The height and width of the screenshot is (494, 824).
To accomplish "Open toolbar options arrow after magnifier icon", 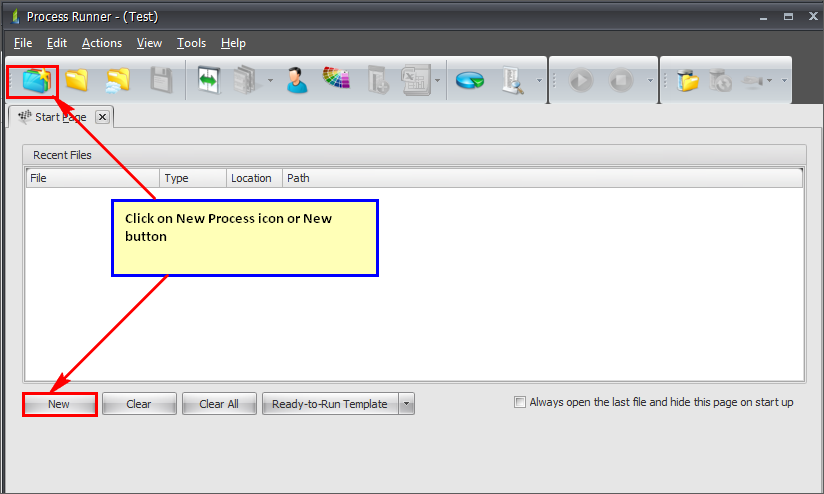I will 539,80.
